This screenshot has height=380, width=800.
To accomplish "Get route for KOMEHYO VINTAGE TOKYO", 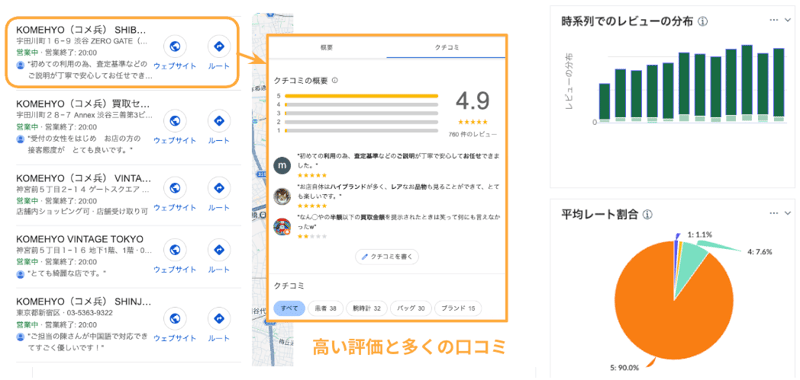I will [x=219, y=250].
